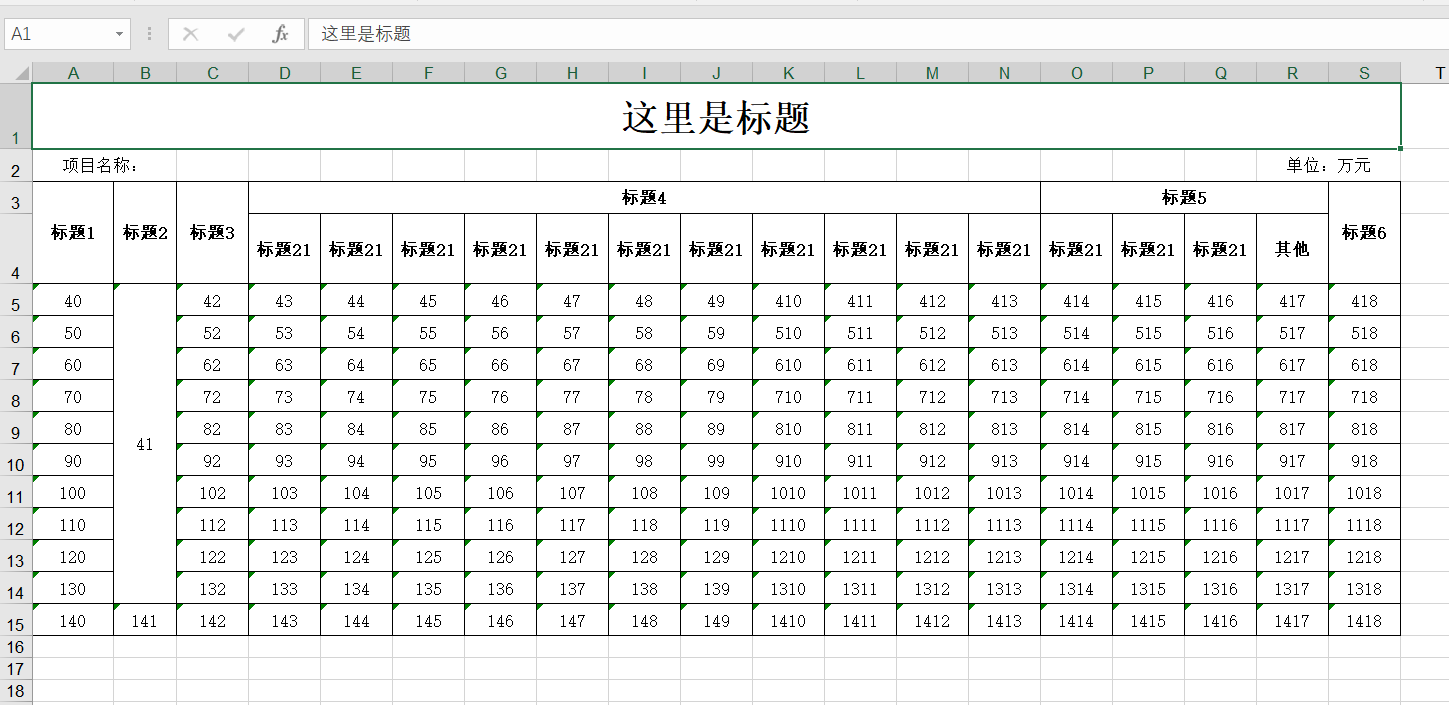Image resolution: width=1449 pixels, height=705 pixels.
Task: Select the row 1 header
Action: pyautogui.click(x=16, y=116)
